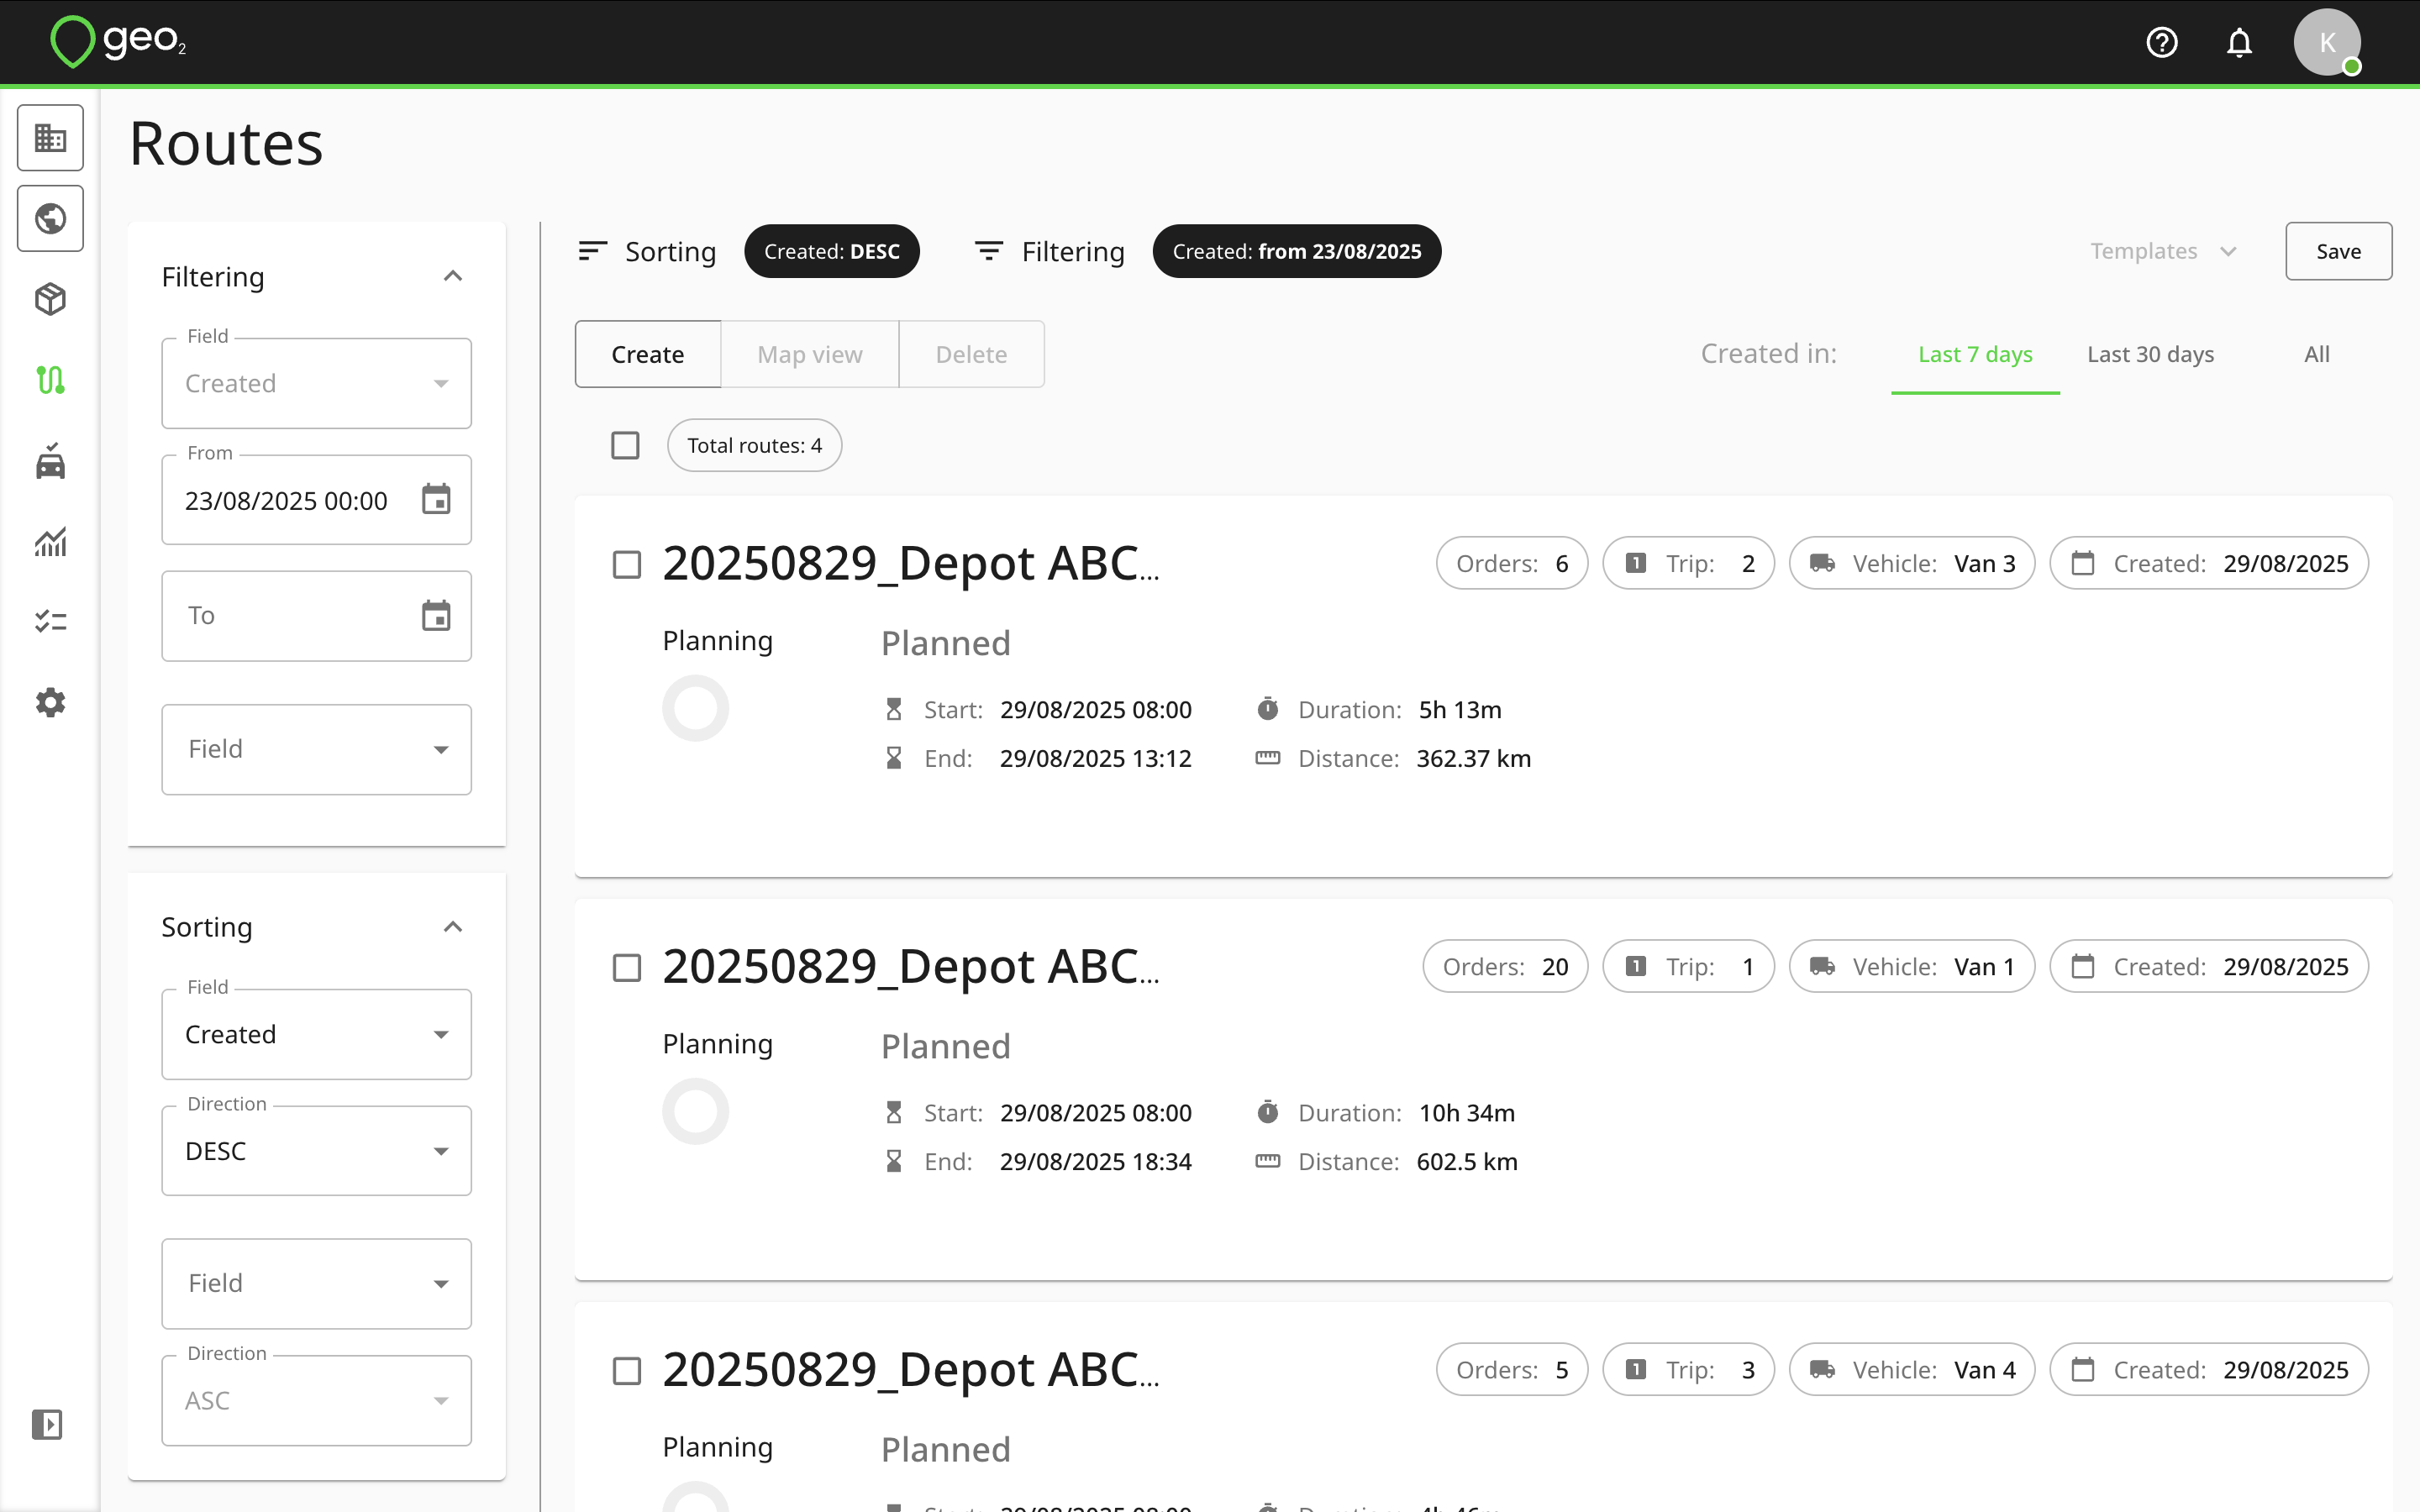The height and width of the screenshot is (1512, 2420).
Task: Open the From date calendar picker
Action: pos(436,499)
